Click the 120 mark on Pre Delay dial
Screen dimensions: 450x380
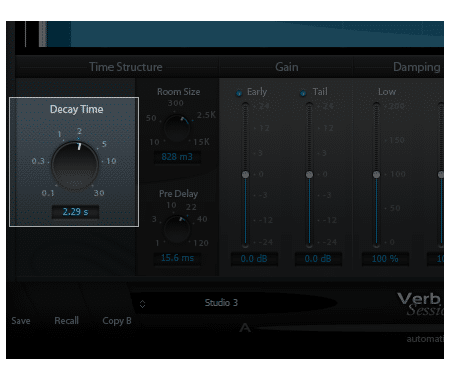tap(201, 243)
